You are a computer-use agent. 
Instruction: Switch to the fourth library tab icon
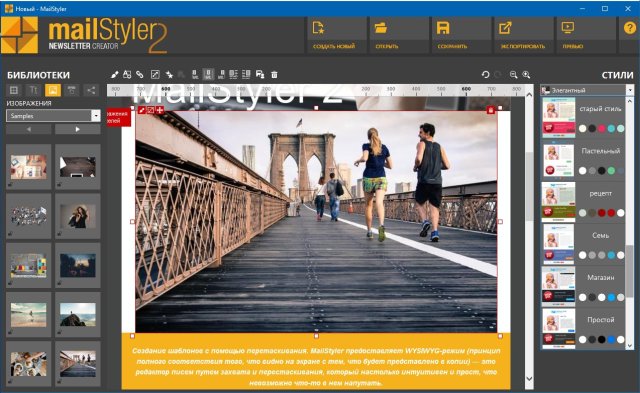tap(72, 90)
